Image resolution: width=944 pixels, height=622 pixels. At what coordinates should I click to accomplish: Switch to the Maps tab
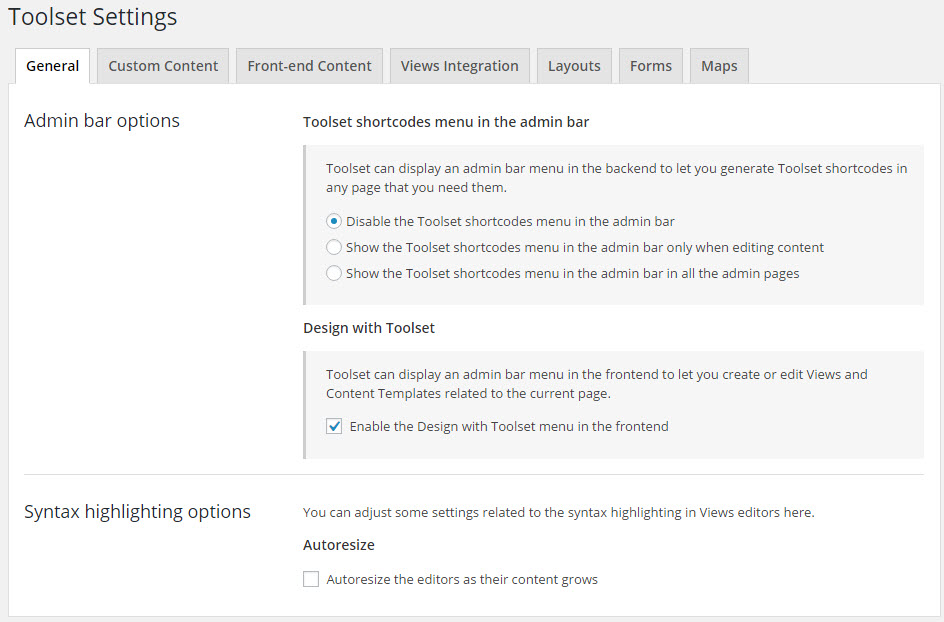[x=719, y=66]
